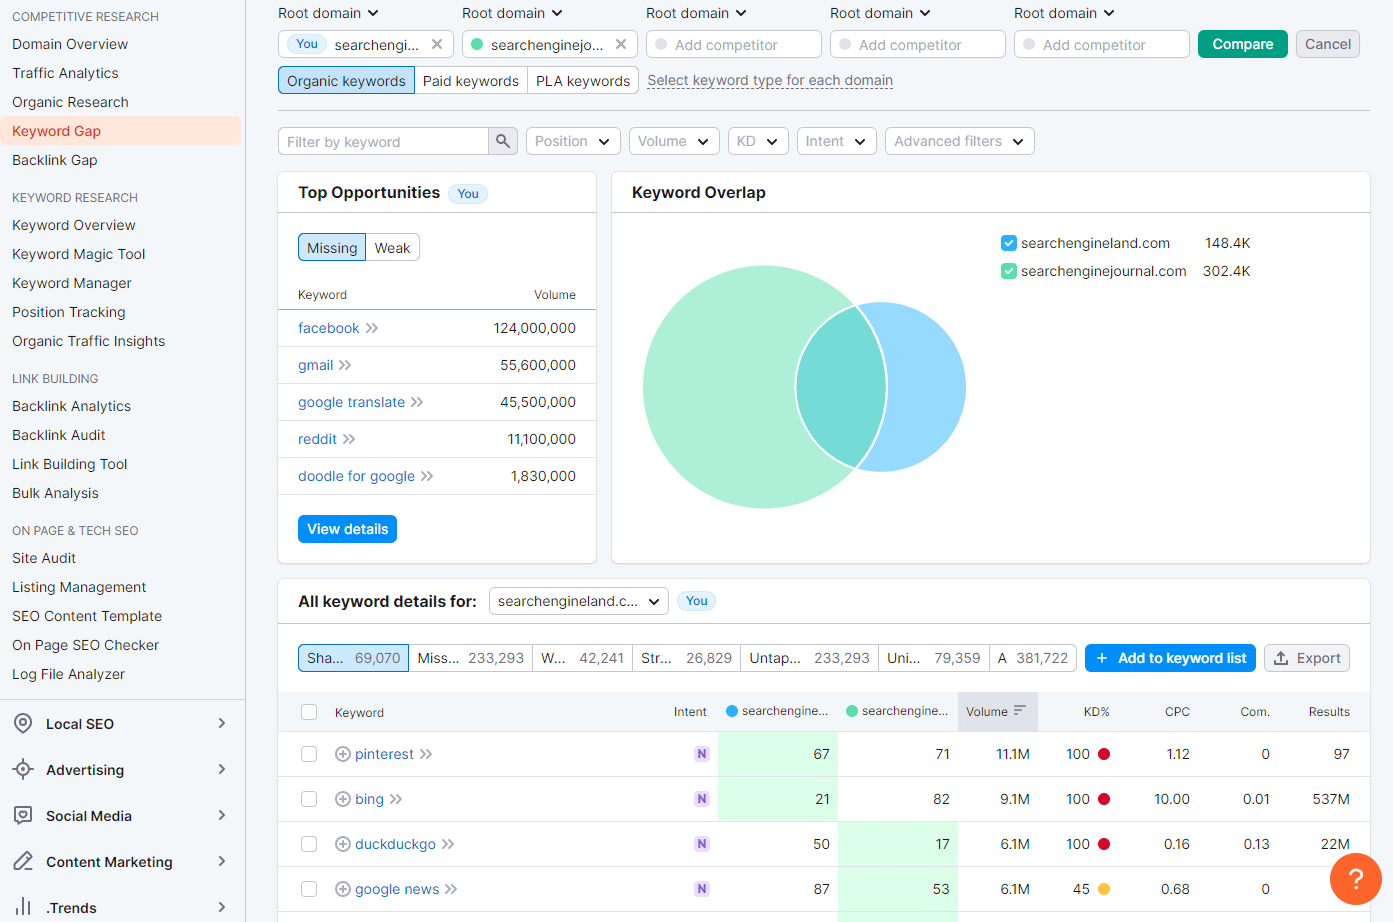Viewport: 1393px width, 922px height.
Task: Click the double arrow beside duckduckgo keyword
Action: pyautogui.click(x=448, y=844)
